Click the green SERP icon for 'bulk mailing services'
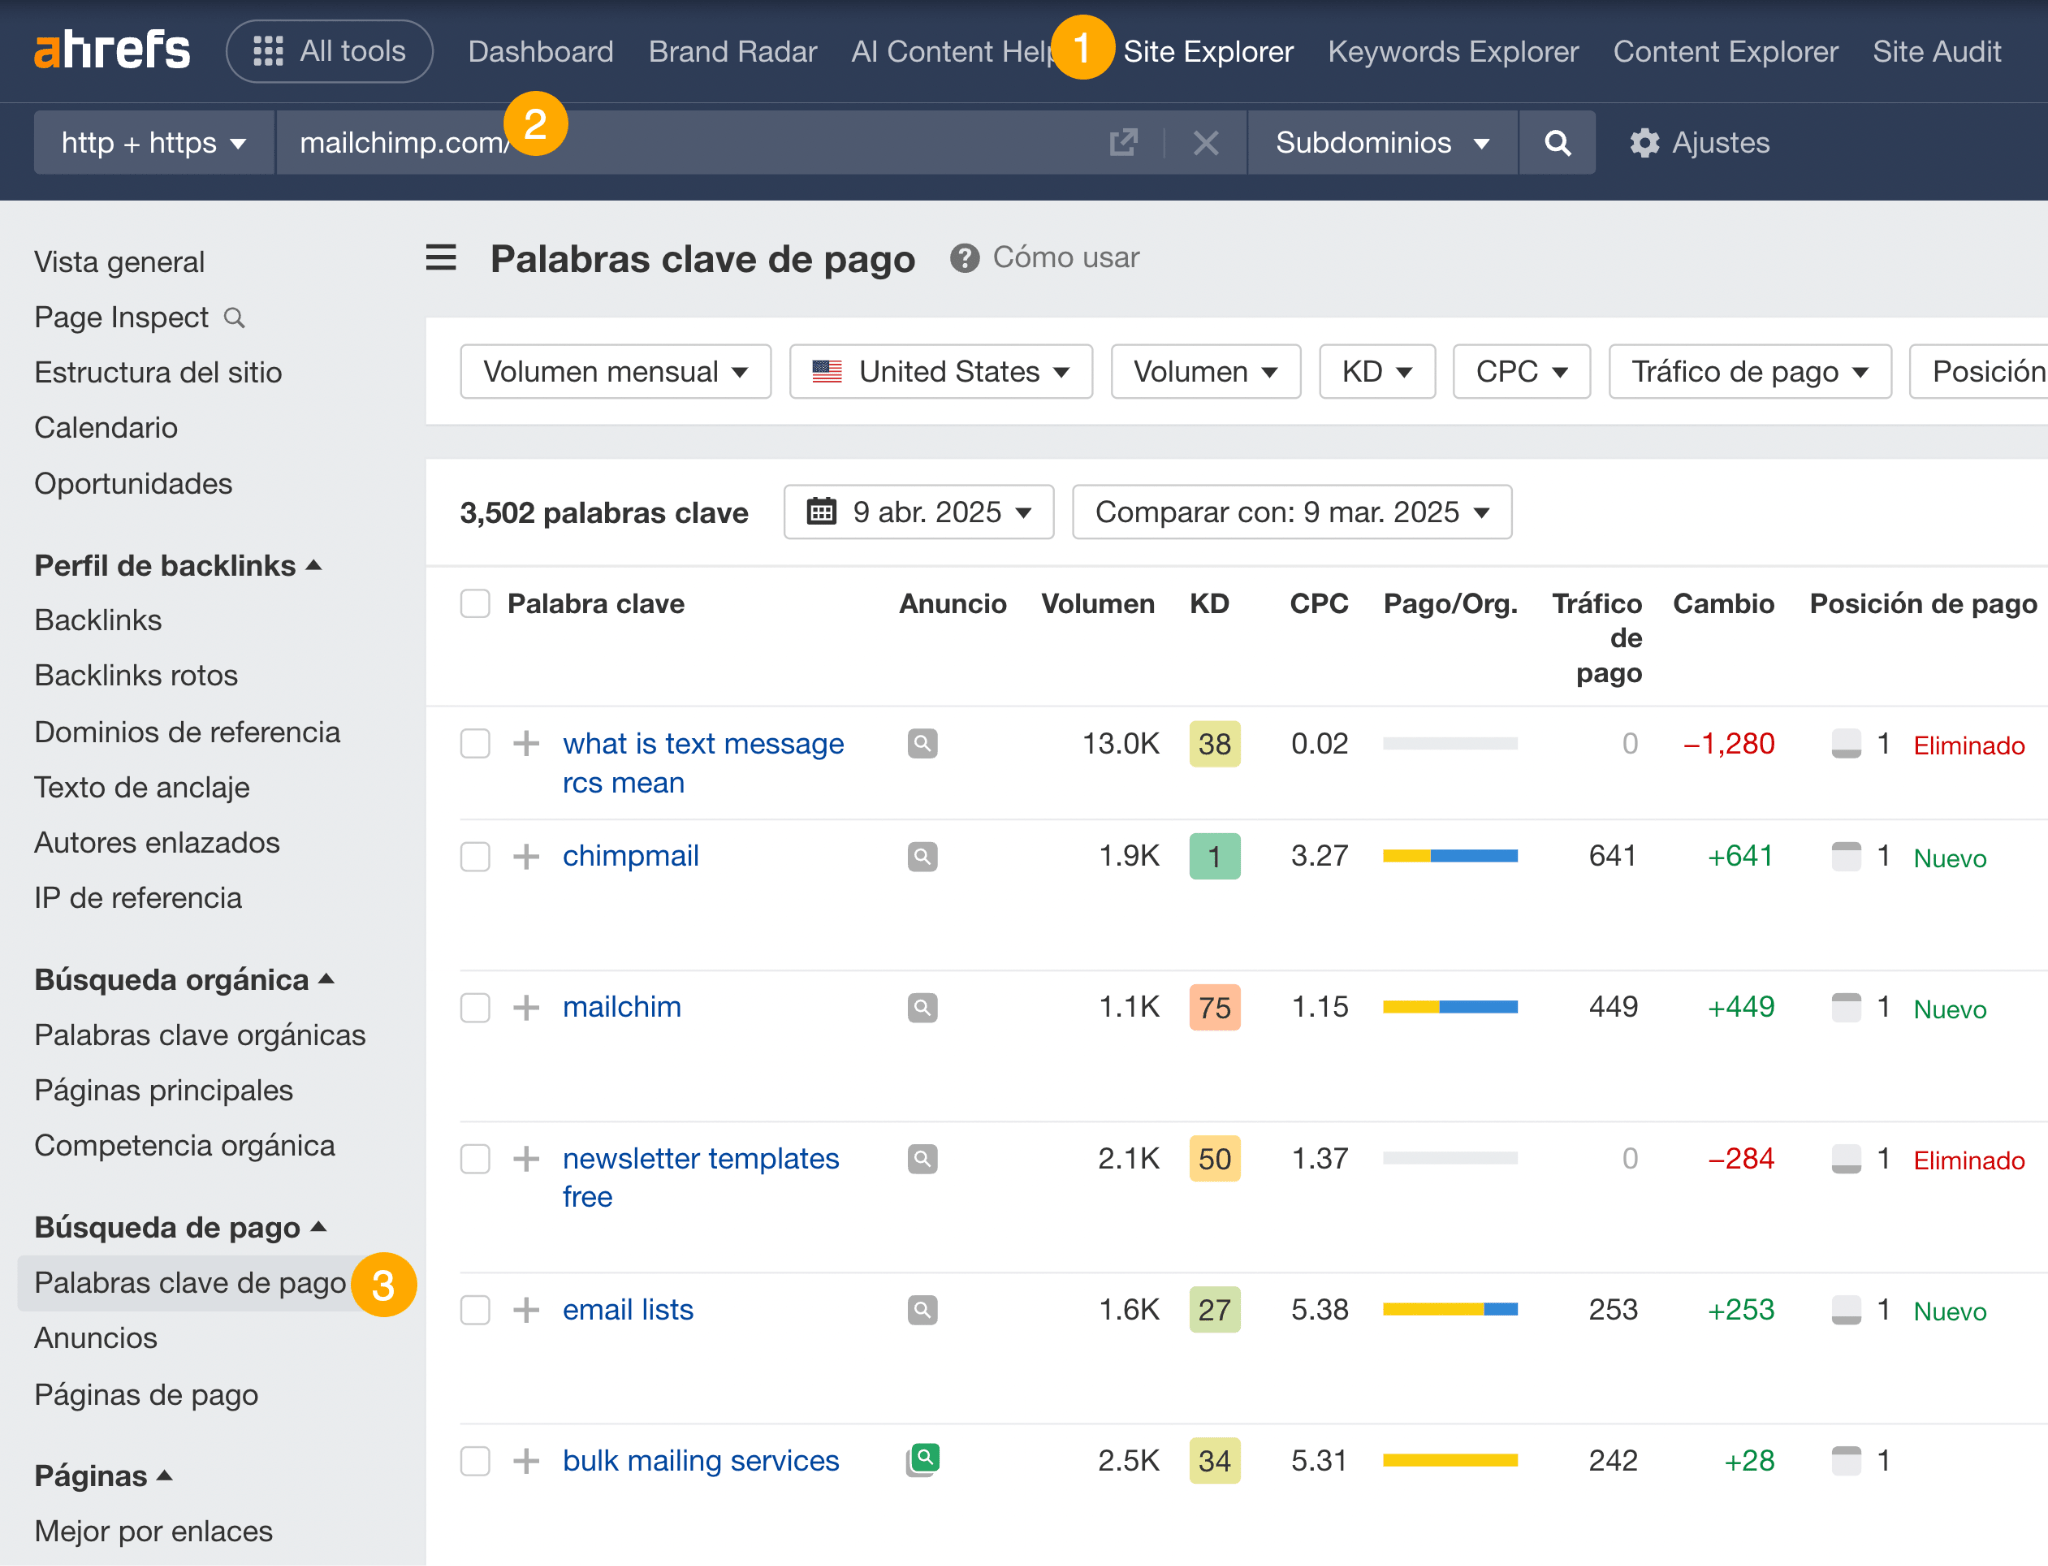Image resolution: width=2048 pixels, height=1566 pixels. (x=921, y=1460)
